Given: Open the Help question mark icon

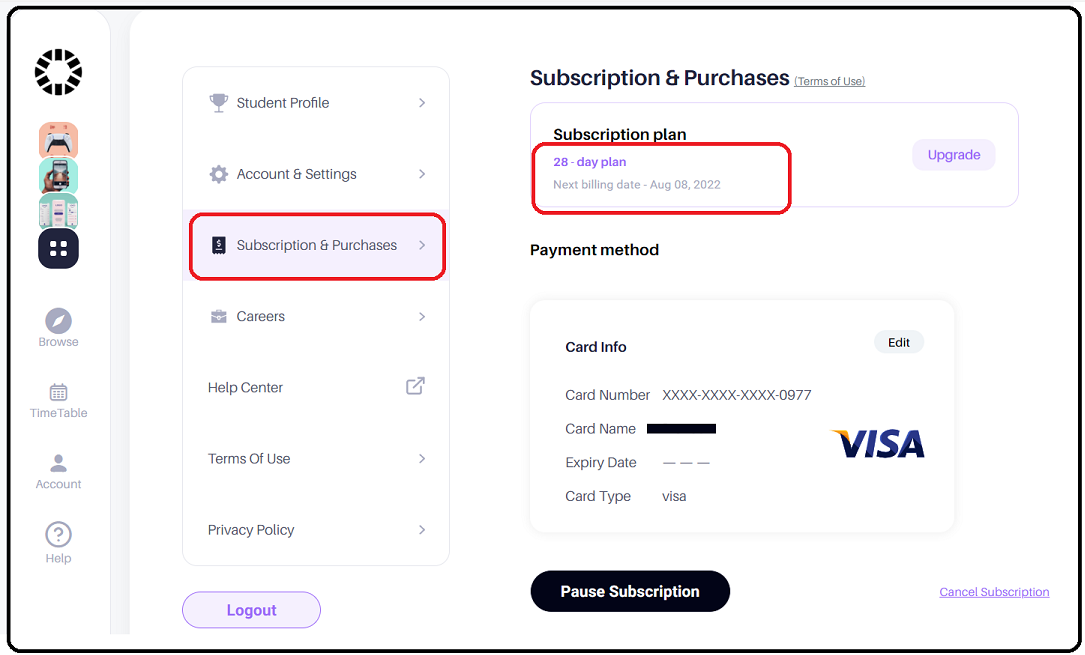Looking at the screenshot, I should 58,534.
